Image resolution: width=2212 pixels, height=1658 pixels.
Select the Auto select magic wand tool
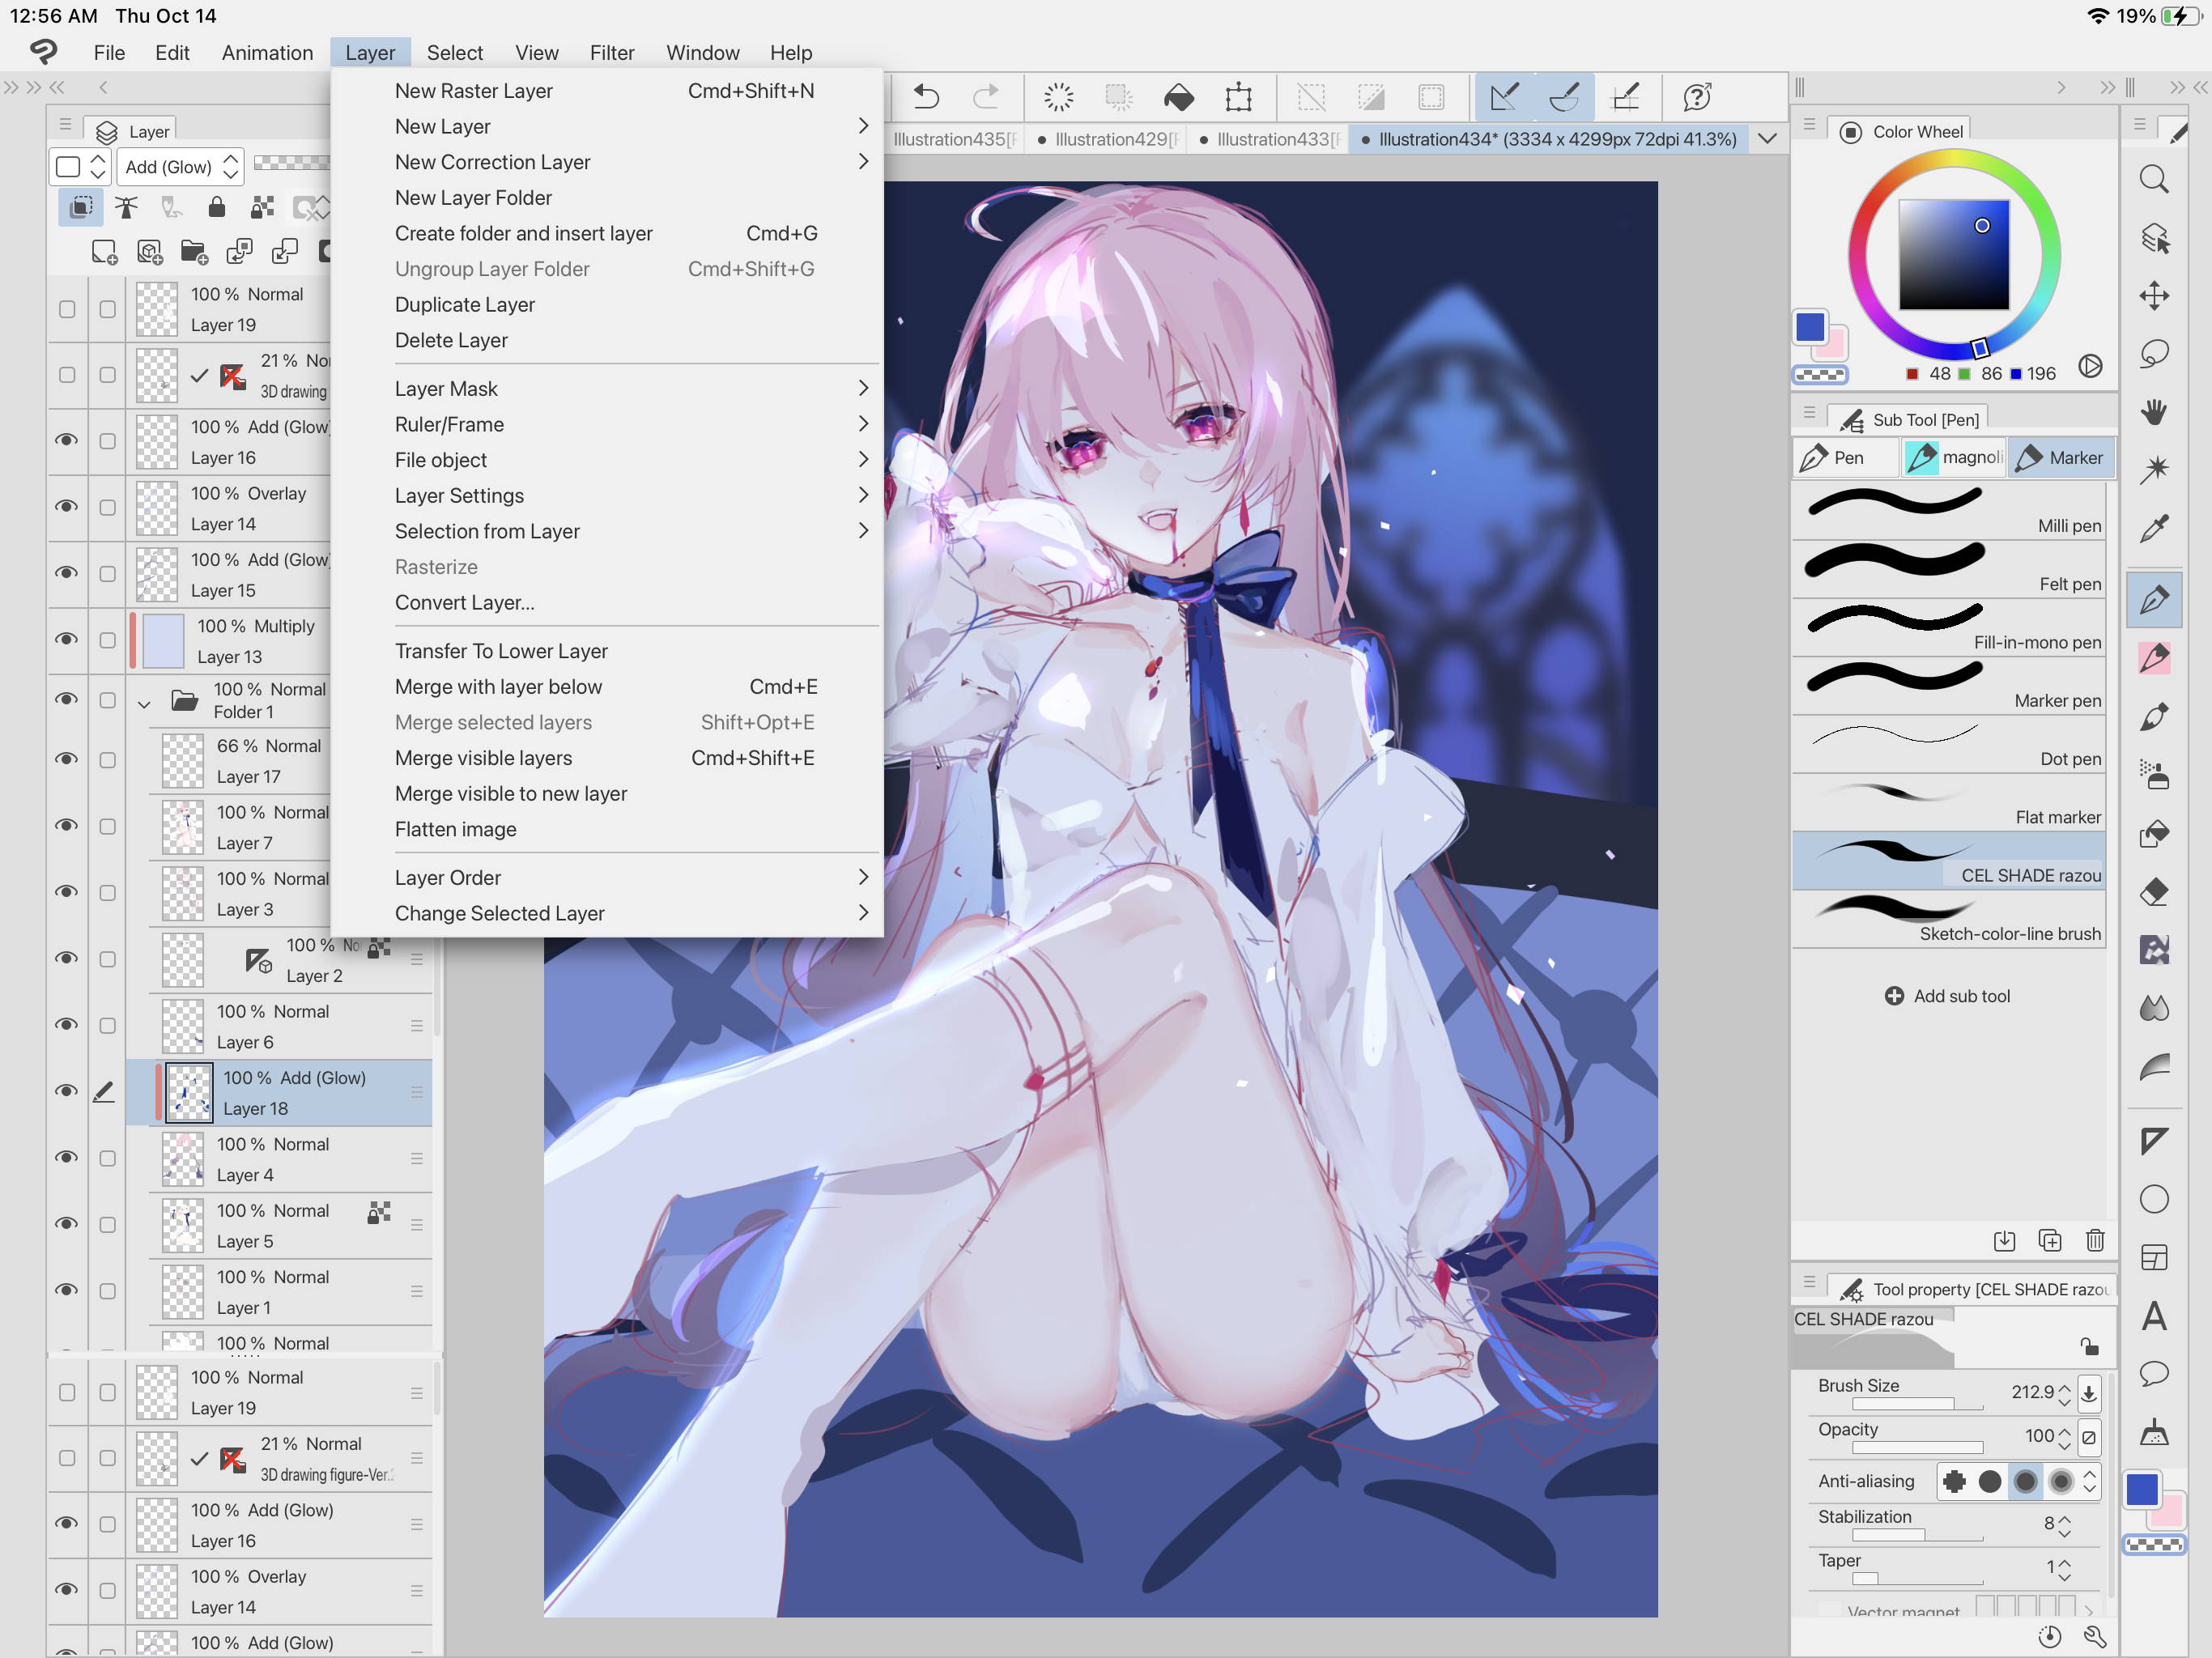pos(2153,469)
